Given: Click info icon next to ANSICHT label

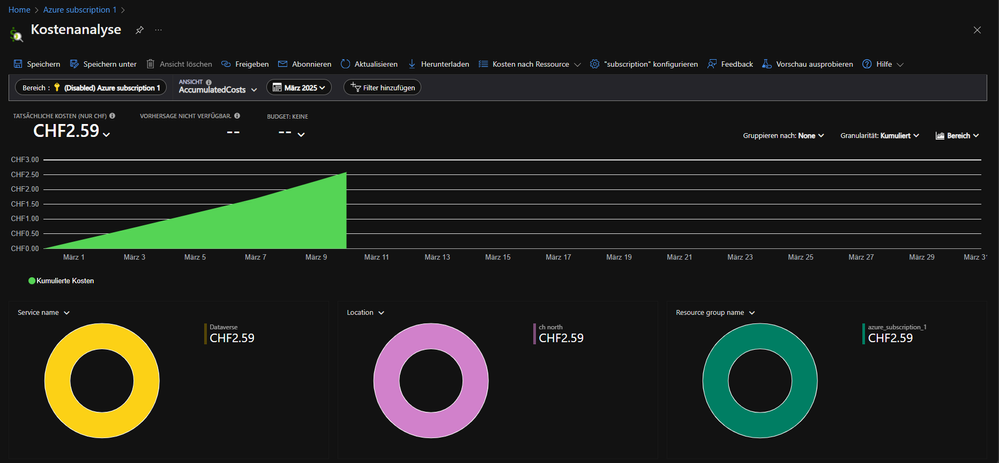Looking at the screenshot, I should click(209, 82).
